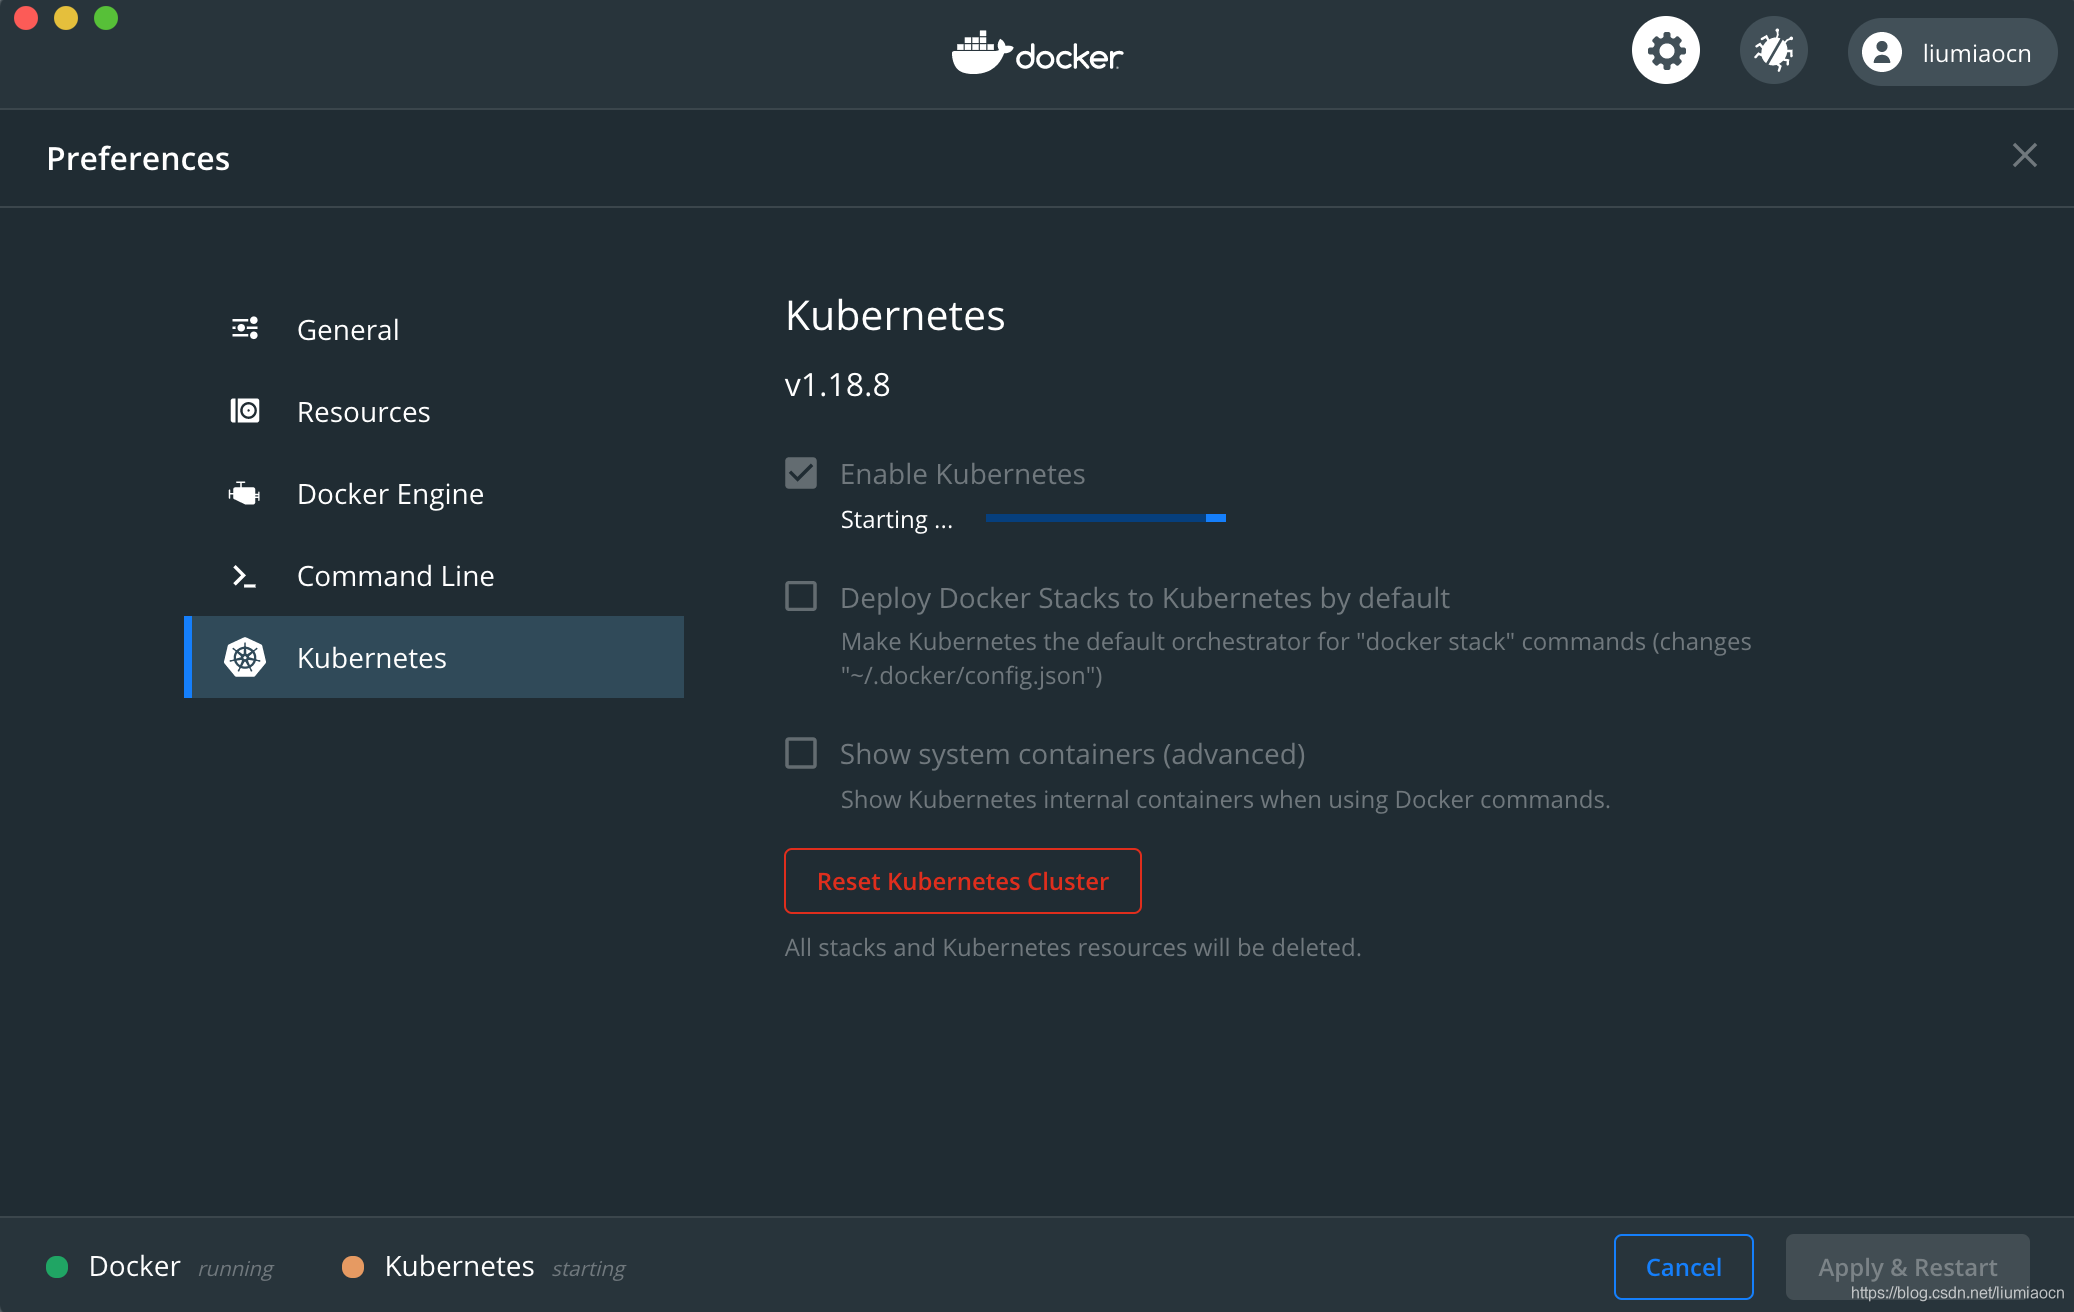Open the liumiaocn account menu
2074x1312 pixels.
point(1952,52)
